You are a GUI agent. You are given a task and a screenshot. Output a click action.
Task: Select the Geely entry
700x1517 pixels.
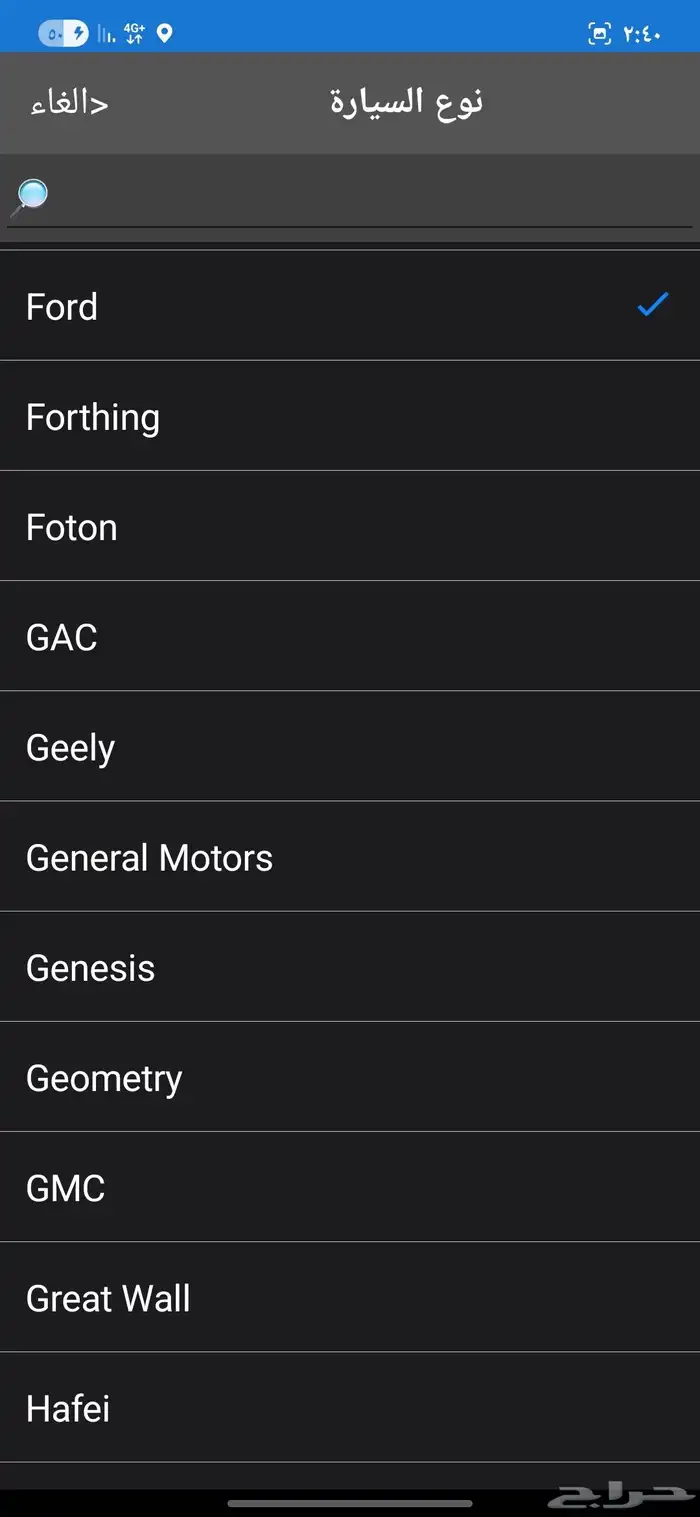click(x=350, y=746)
